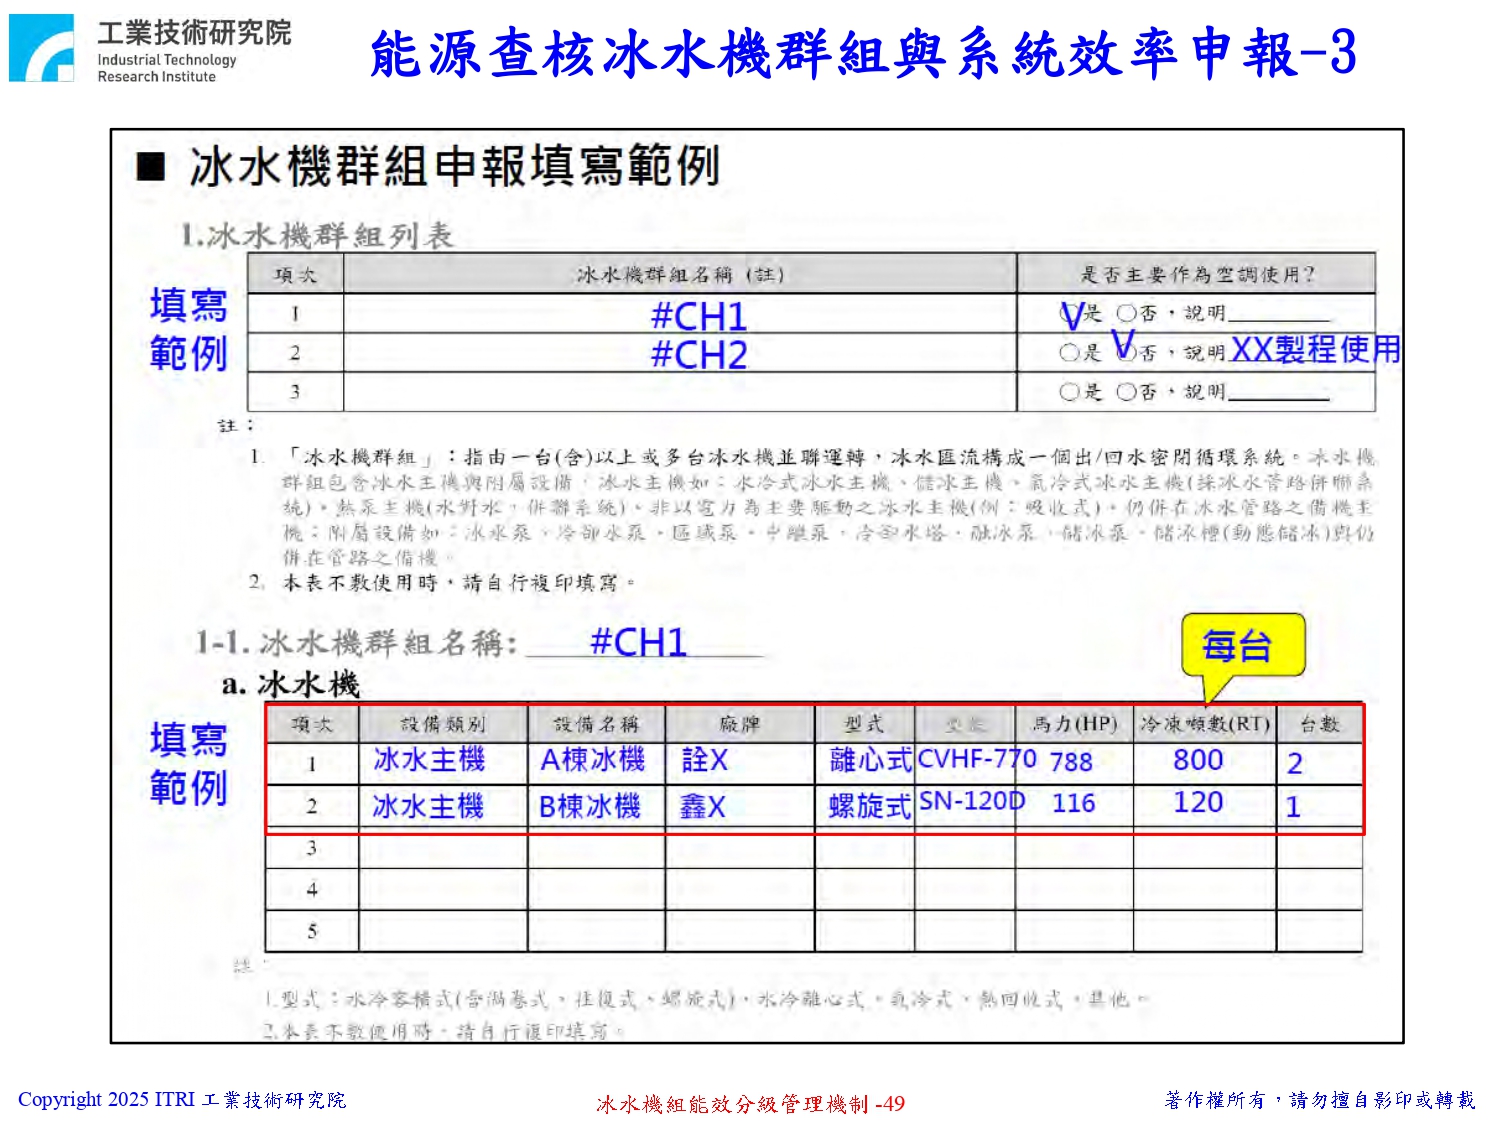Click the 800 refrigeration tons value
This screenshot has height=1125, width=1500.
[1198, 760]
